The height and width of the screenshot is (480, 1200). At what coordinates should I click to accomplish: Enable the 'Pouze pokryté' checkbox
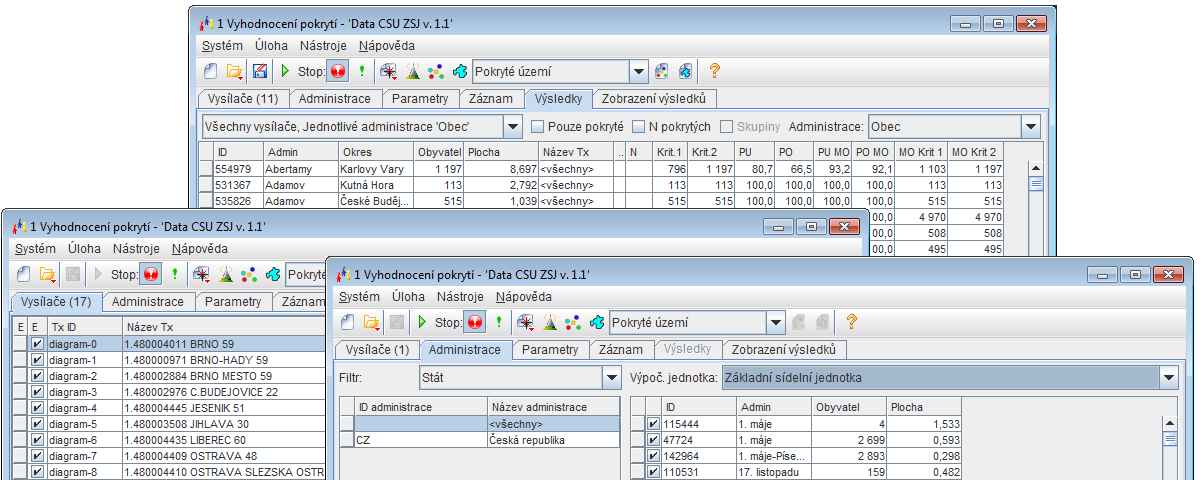point(537,127)
